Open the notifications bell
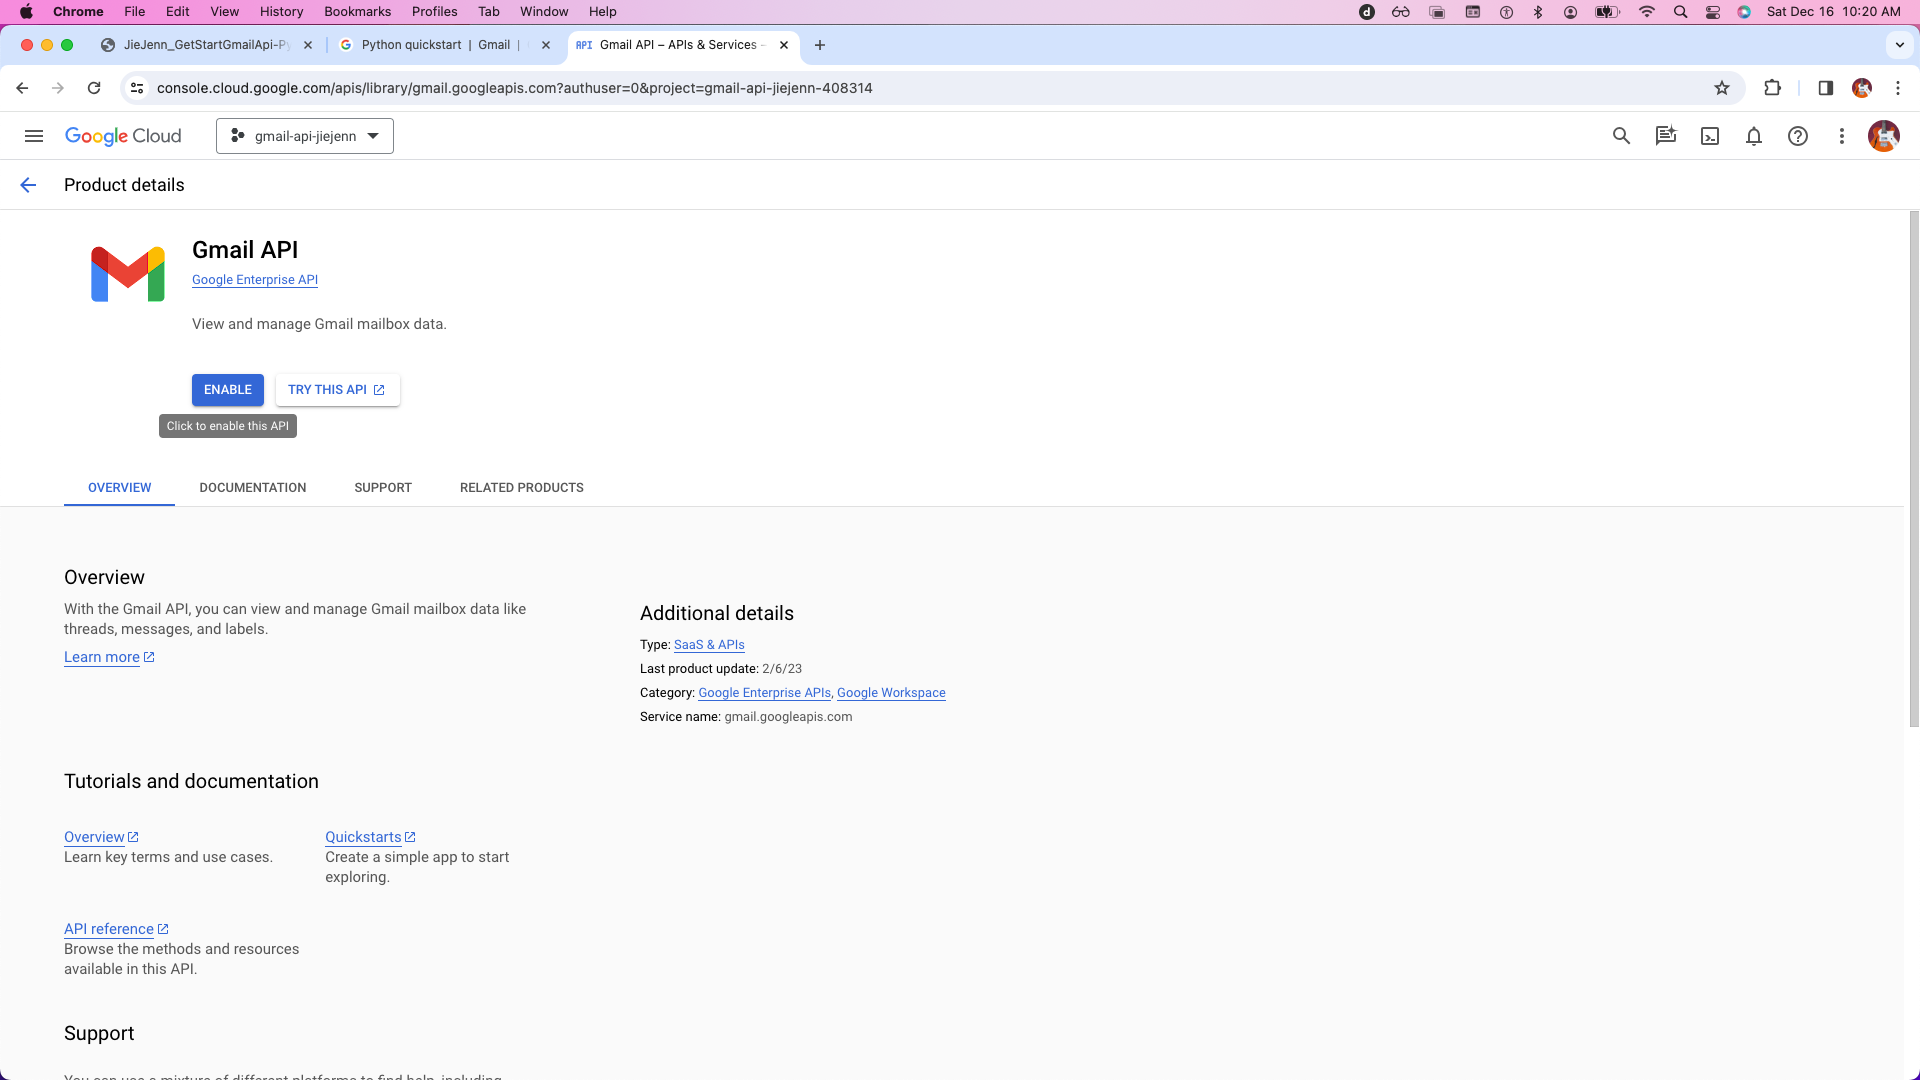 pos(1754,136)
